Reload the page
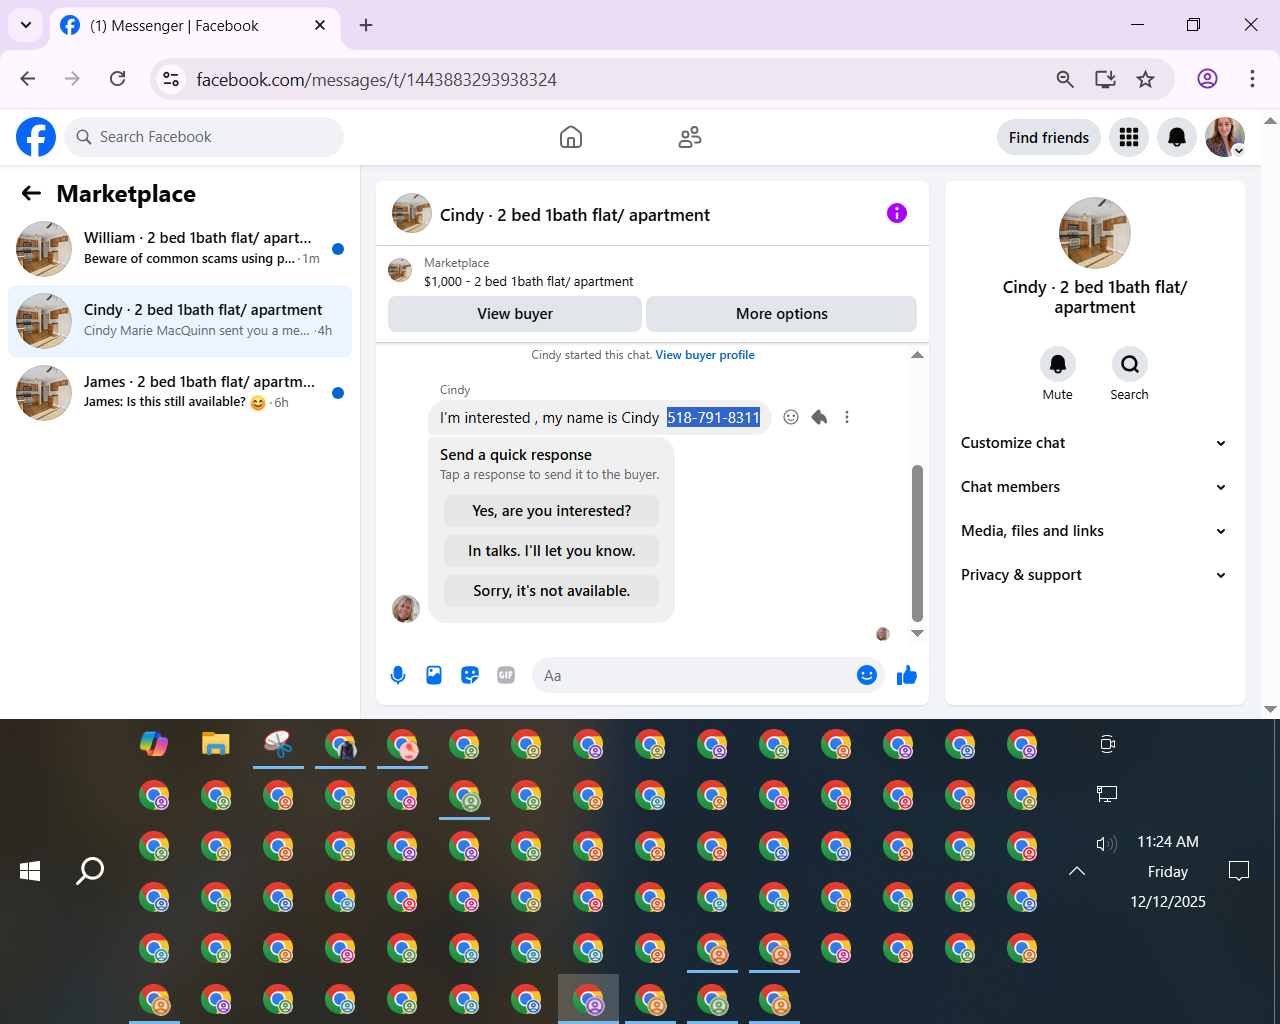The image size is (1280, 1024). (x=117, y=79)
